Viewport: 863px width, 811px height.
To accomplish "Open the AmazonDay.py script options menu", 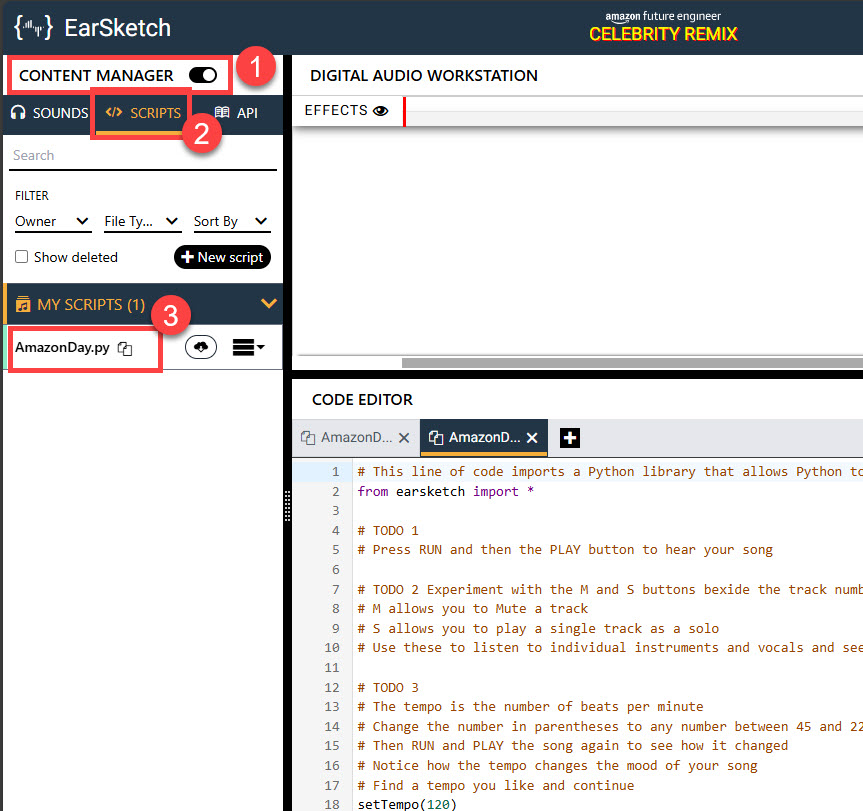I will coord(248,347).
